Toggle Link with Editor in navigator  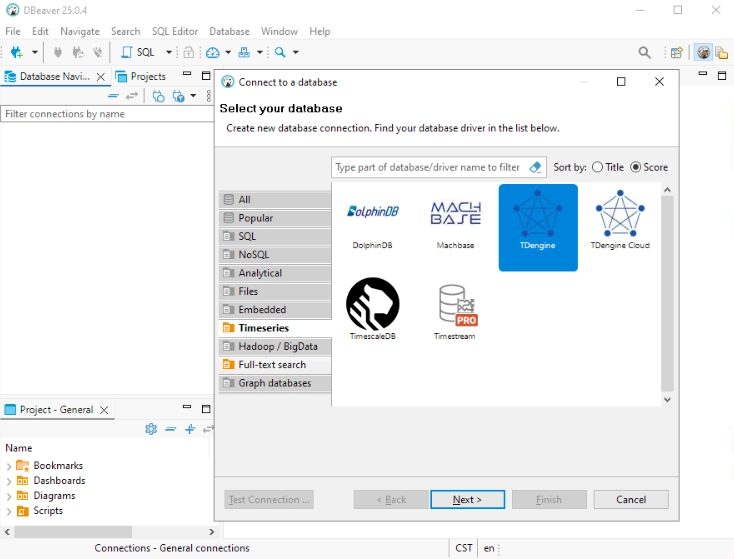[132, 96]
